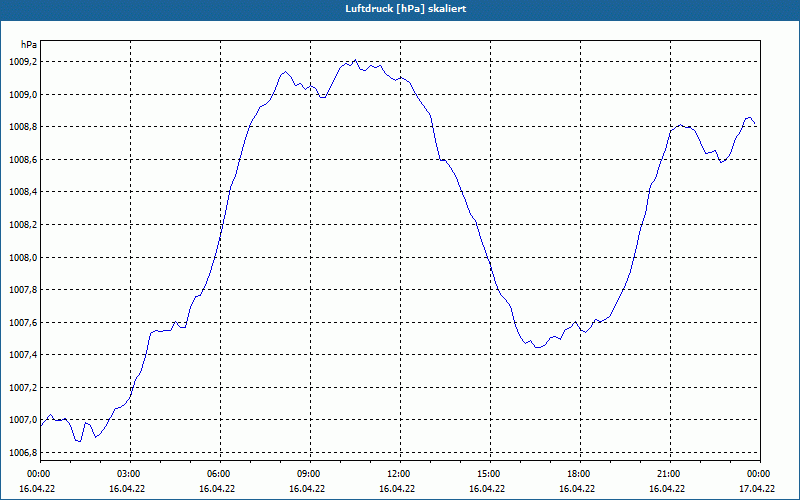Select the '1008,0' y-axis value
Screen dimensions: 800x500
click(x=23, y=258)
